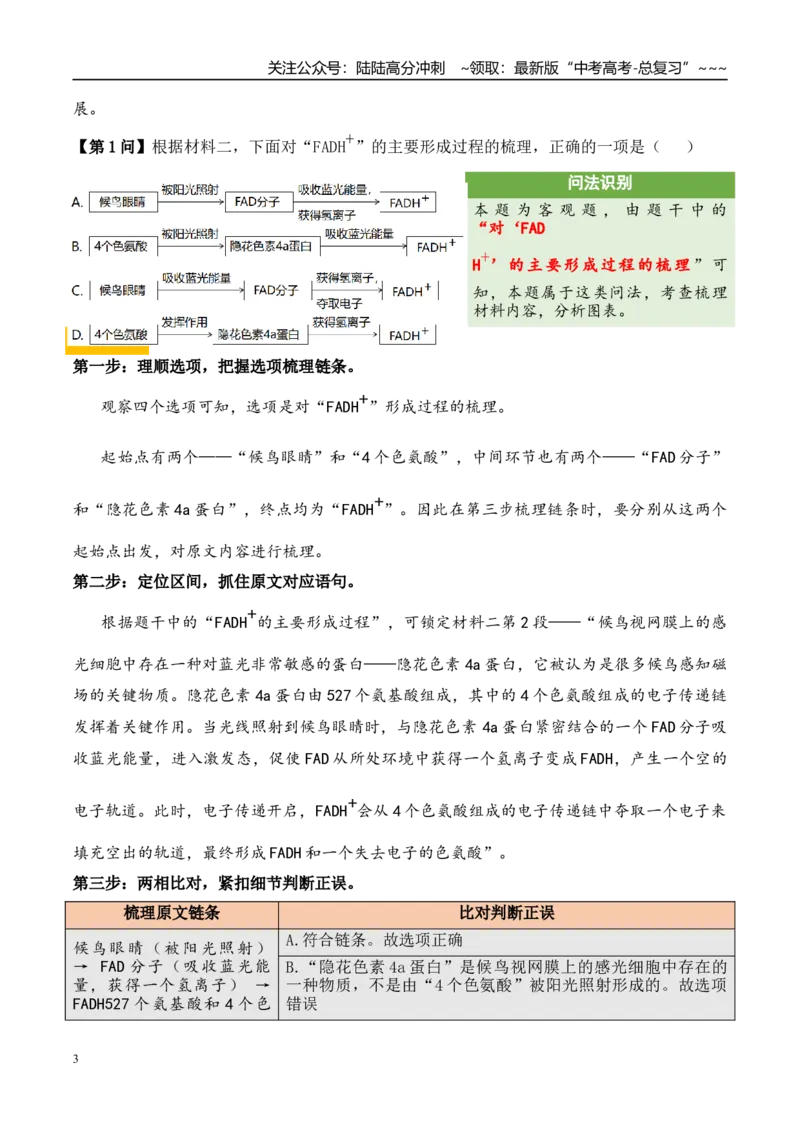Click the table cell "A.符合链条。故选项正确"
The image size is (800, 1132).
tap(507, 941)
